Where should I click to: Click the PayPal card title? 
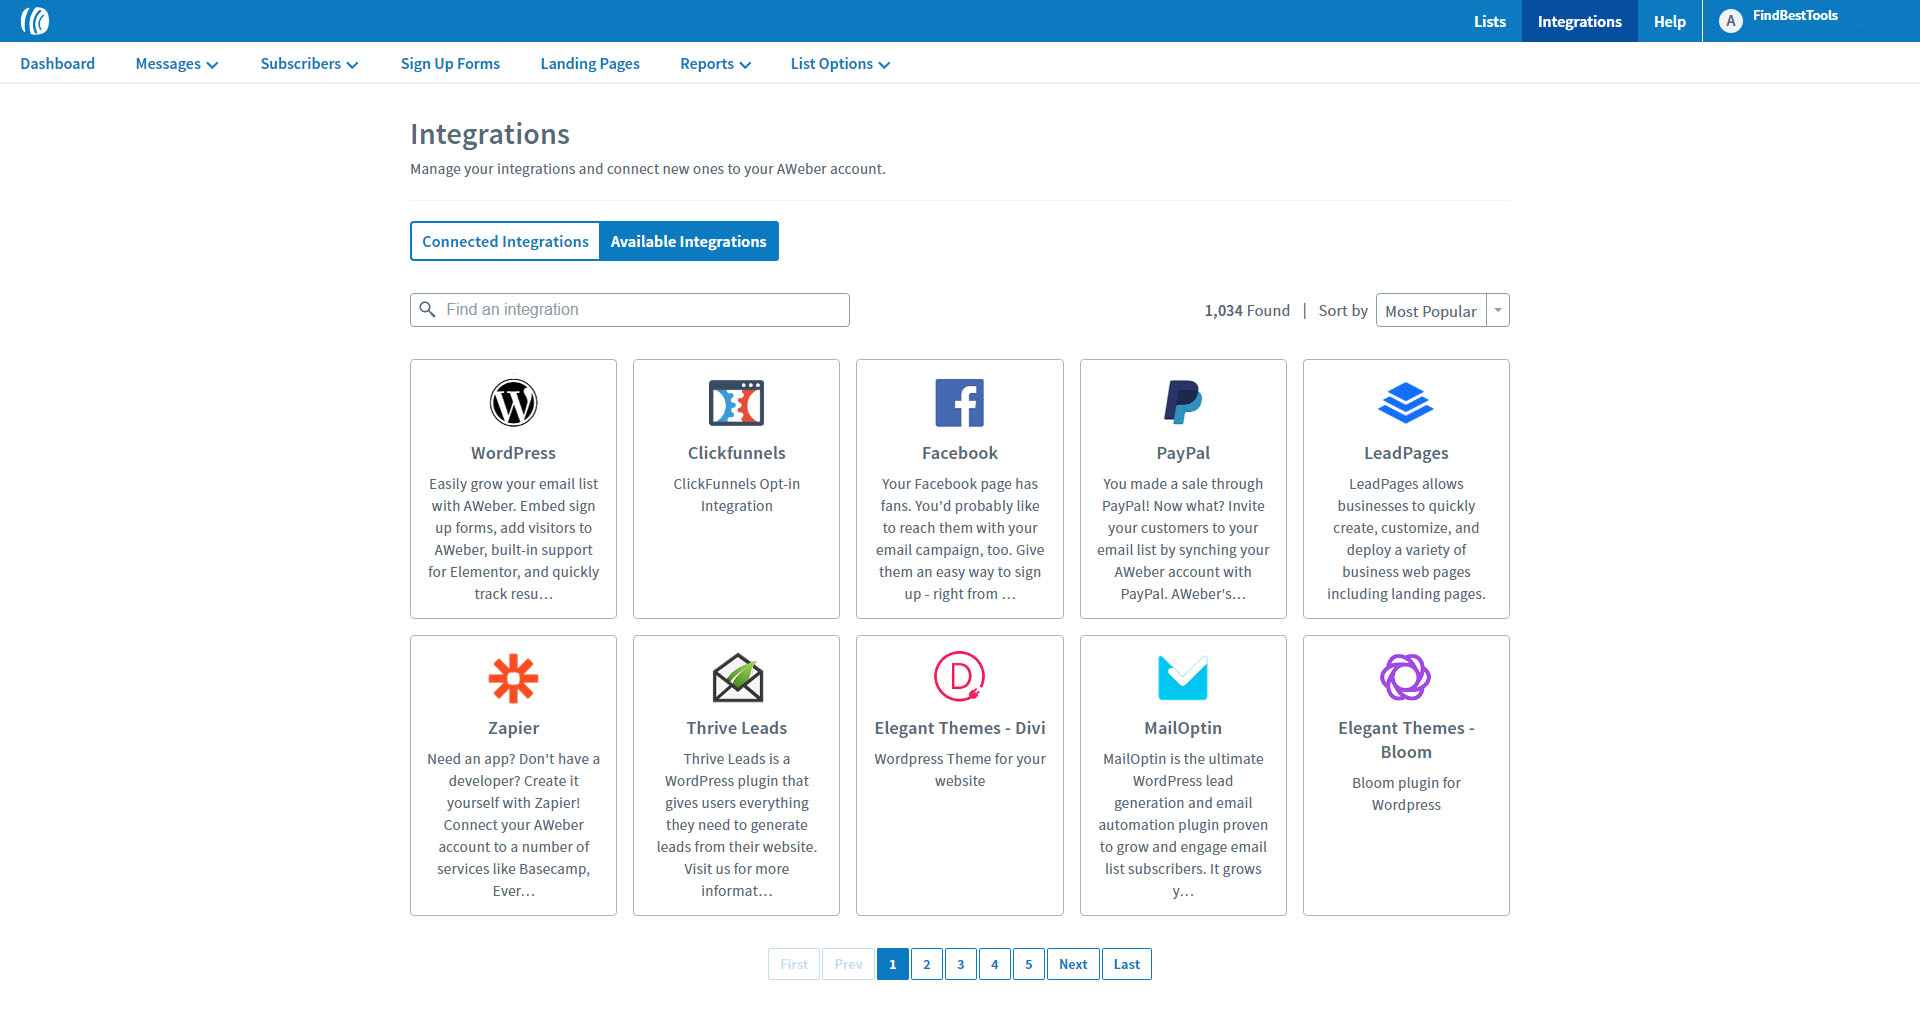point(1183,453)
